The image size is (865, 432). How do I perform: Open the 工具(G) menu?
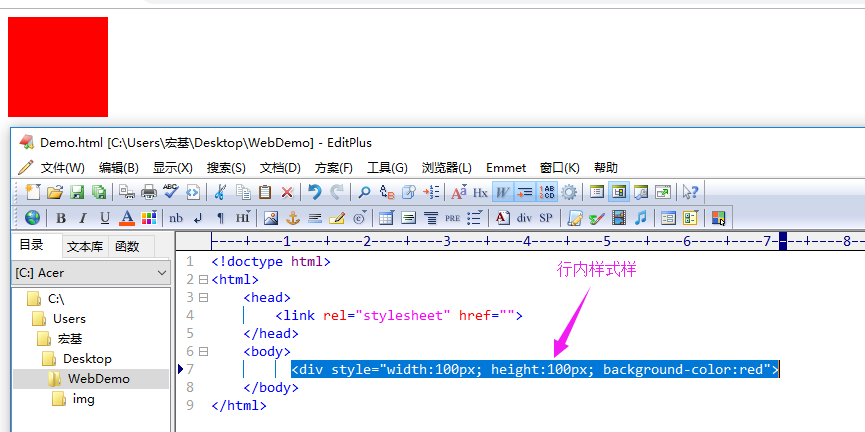click(x=387, y=168)
